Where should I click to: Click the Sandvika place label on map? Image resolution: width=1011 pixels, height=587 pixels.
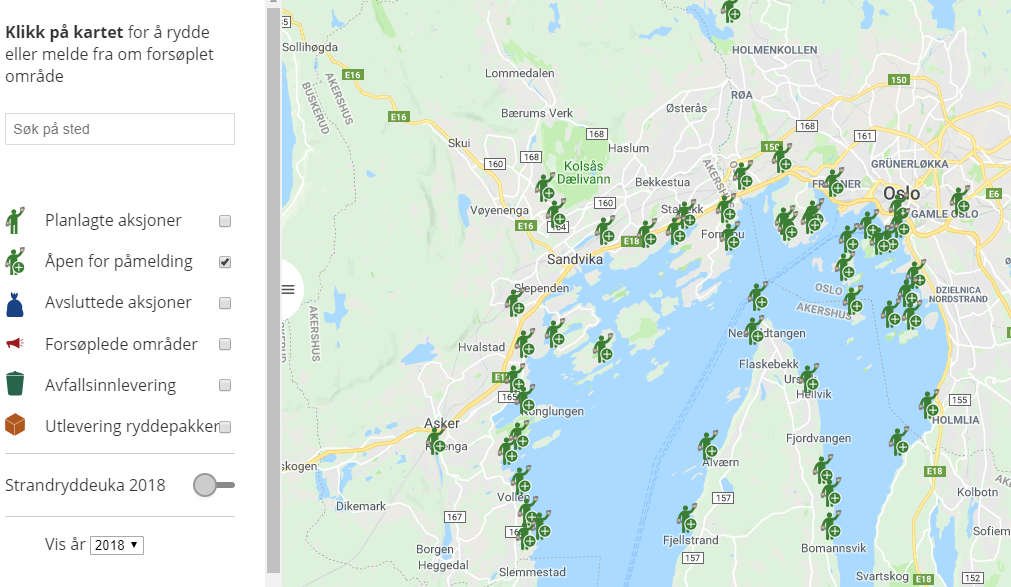point(574,259)
